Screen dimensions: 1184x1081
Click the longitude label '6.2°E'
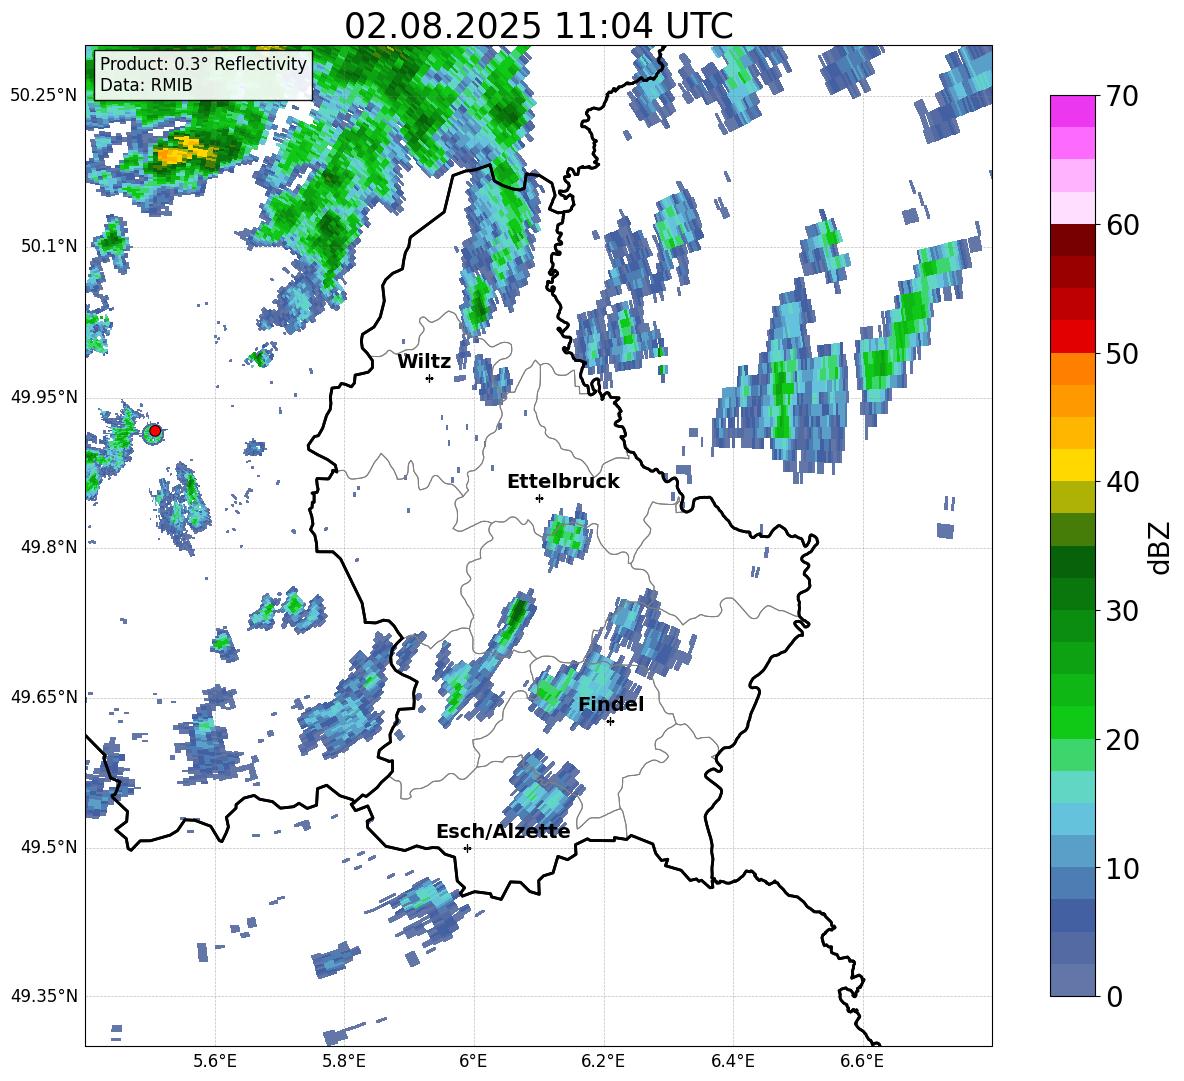[603, 1062]
